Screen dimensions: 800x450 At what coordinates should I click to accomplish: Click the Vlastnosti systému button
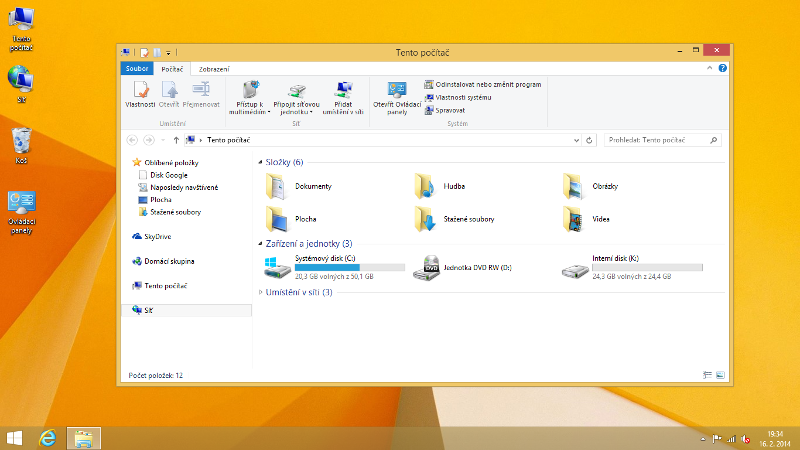[463, 97]
